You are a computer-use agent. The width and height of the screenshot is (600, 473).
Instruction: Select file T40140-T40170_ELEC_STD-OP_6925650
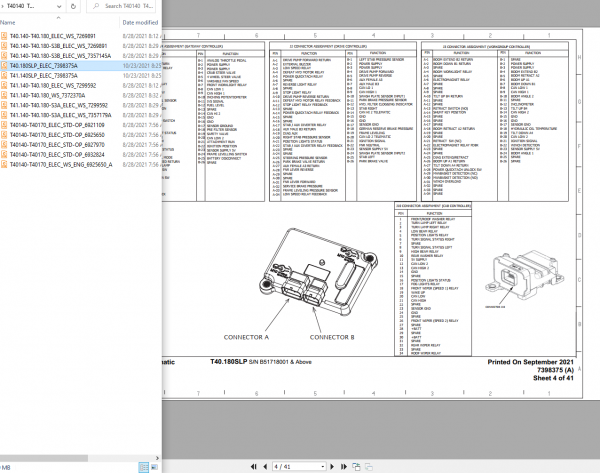coord(57,135)
